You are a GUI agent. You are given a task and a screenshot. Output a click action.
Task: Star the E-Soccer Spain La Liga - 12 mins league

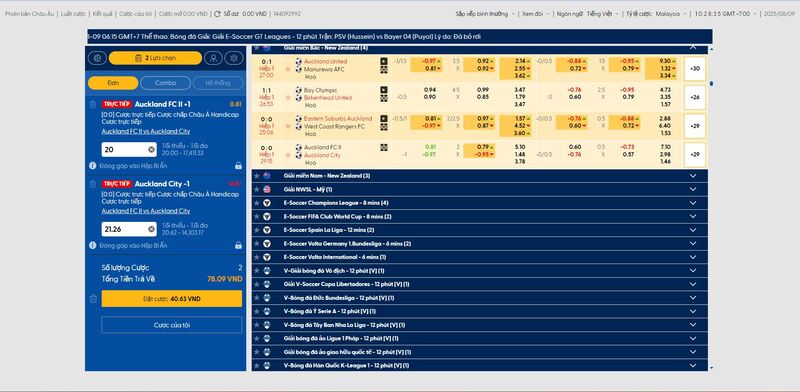coord(257,230)
